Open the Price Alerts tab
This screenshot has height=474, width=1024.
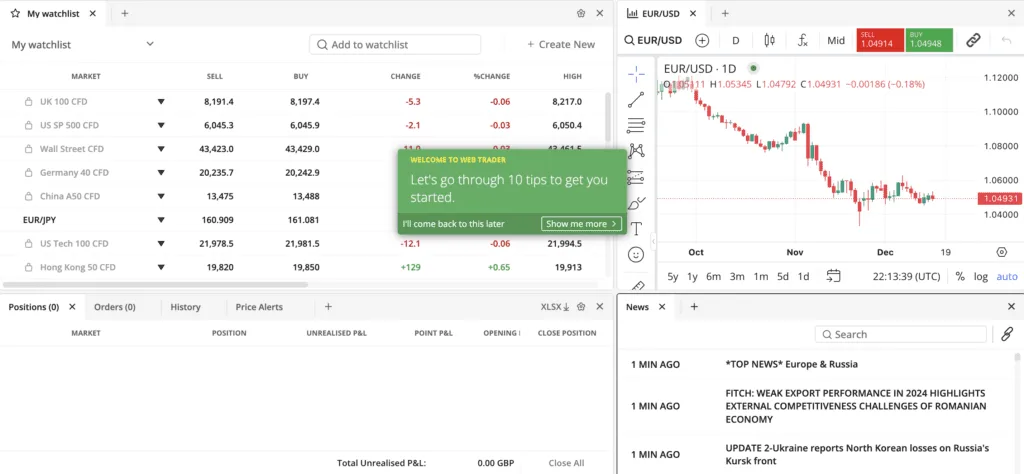click(x=258, y=307)
